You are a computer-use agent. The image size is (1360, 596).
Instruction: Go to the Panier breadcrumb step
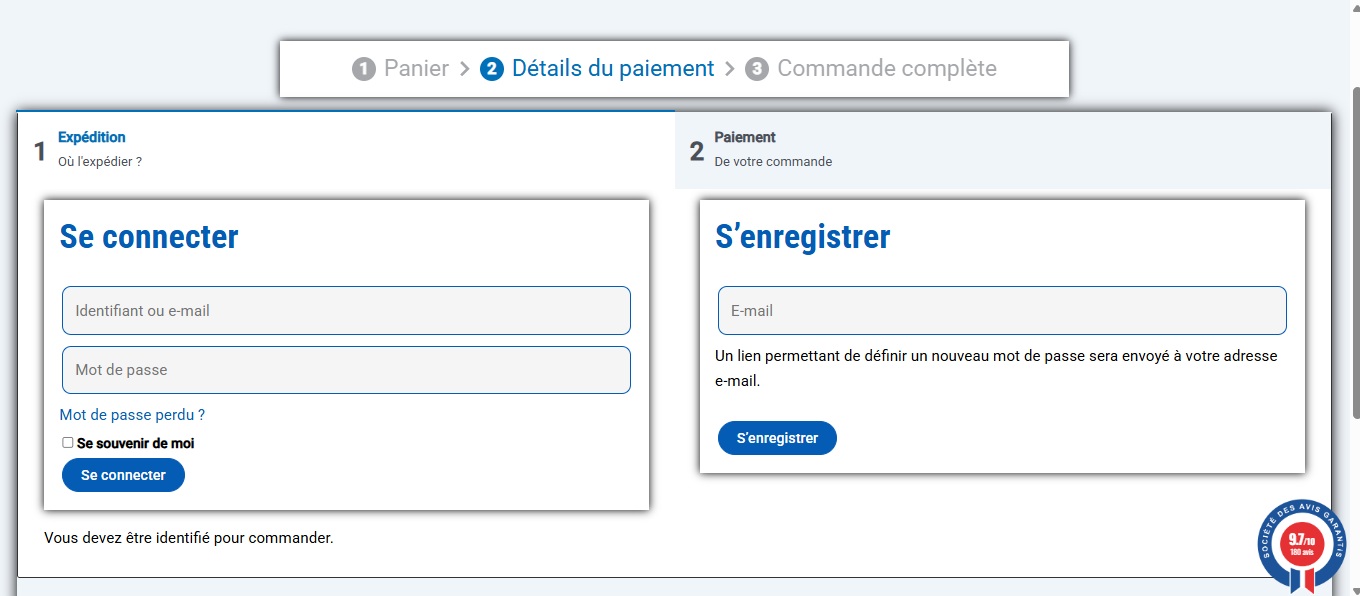[x=416, y=69]
